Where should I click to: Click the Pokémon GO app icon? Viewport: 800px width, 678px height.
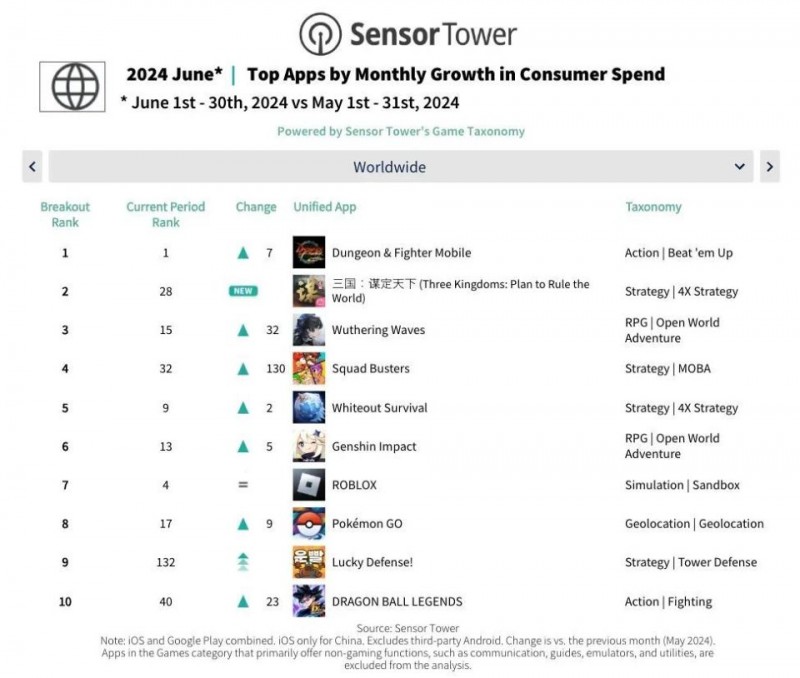[308, 523]
